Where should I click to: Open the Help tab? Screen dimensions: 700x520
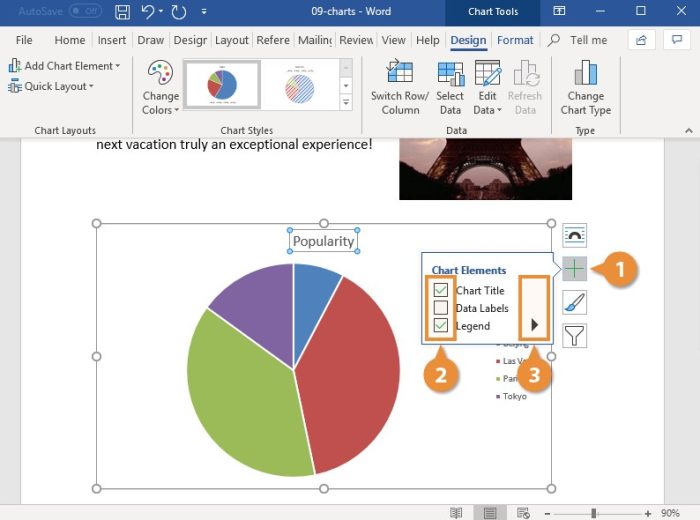[428, 40]
